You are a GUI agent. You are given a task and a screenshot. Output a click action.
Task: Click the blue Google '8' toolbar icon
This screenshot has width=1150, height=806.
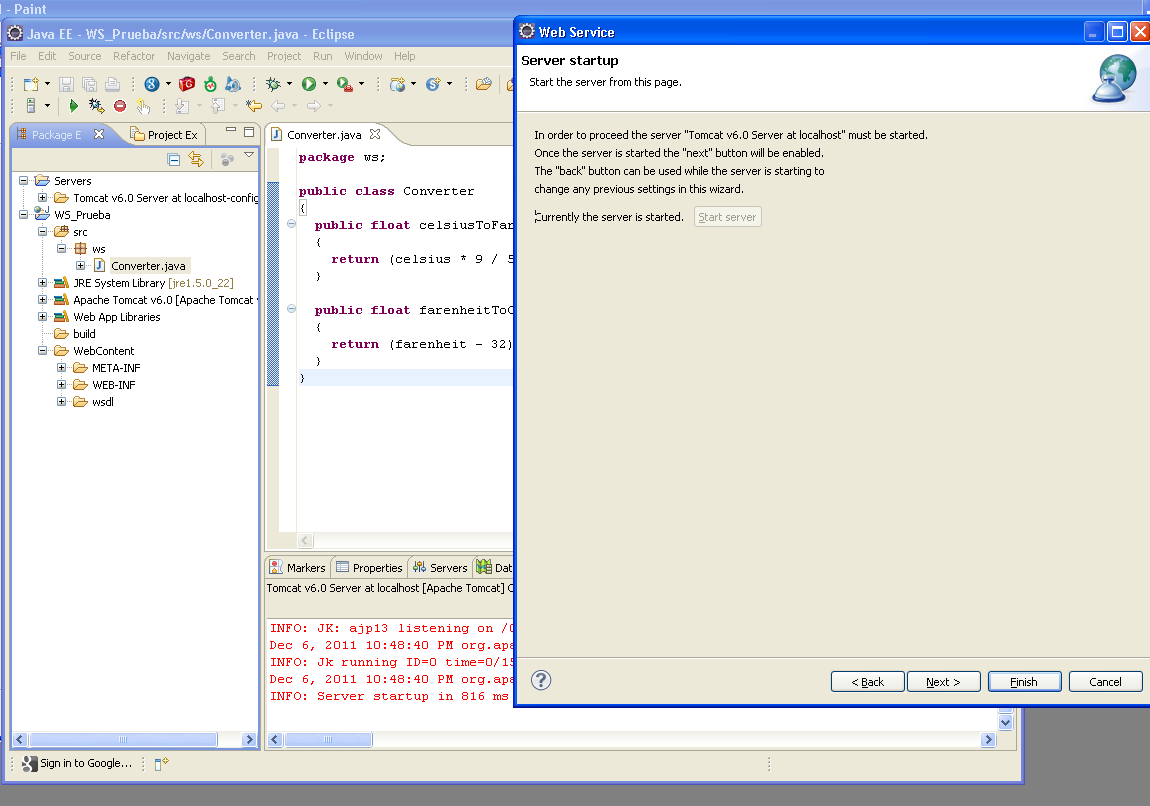pyautogui.click(x=152, y=84)
